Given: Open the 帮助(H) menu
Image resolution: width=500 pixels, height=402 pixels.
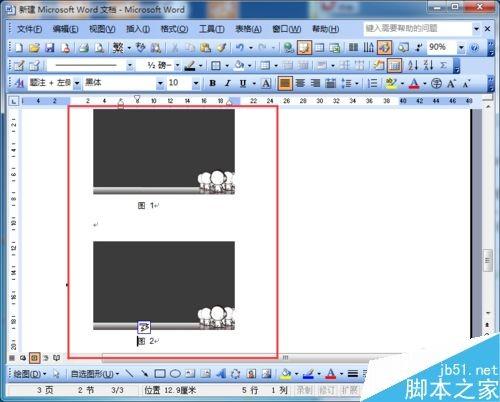Looking at the screenshot, I should (x=325, y=29).
